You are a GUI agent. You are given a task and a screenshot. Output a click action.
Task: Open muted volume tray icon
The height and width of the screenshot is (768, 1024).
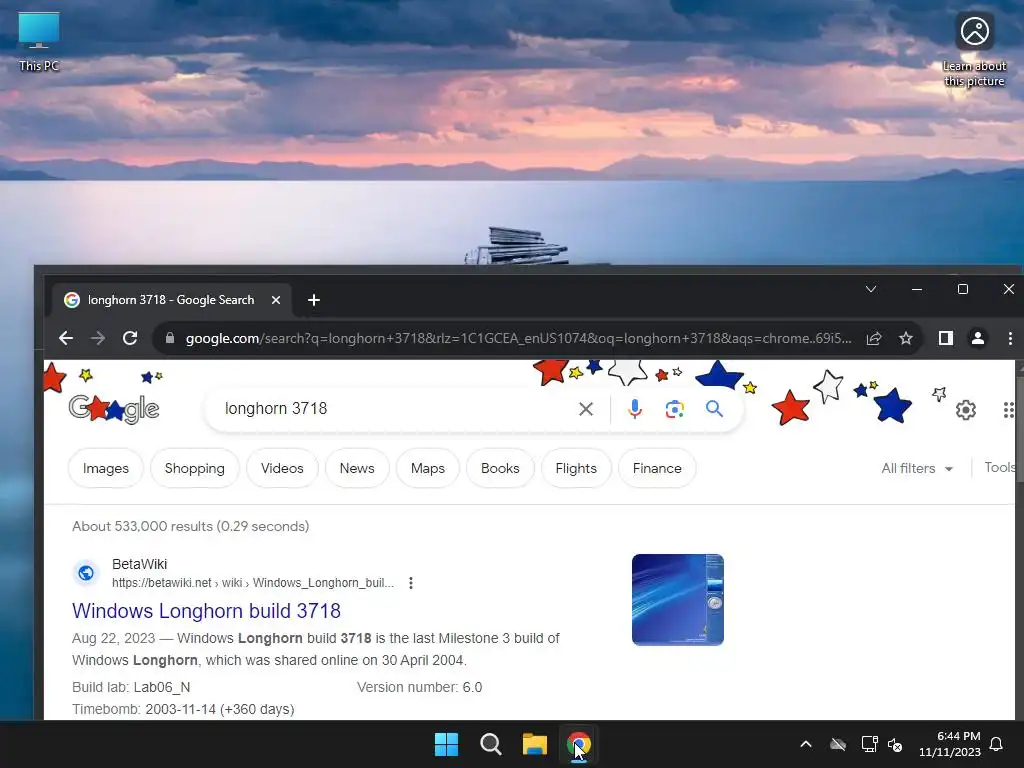(895, 744)
